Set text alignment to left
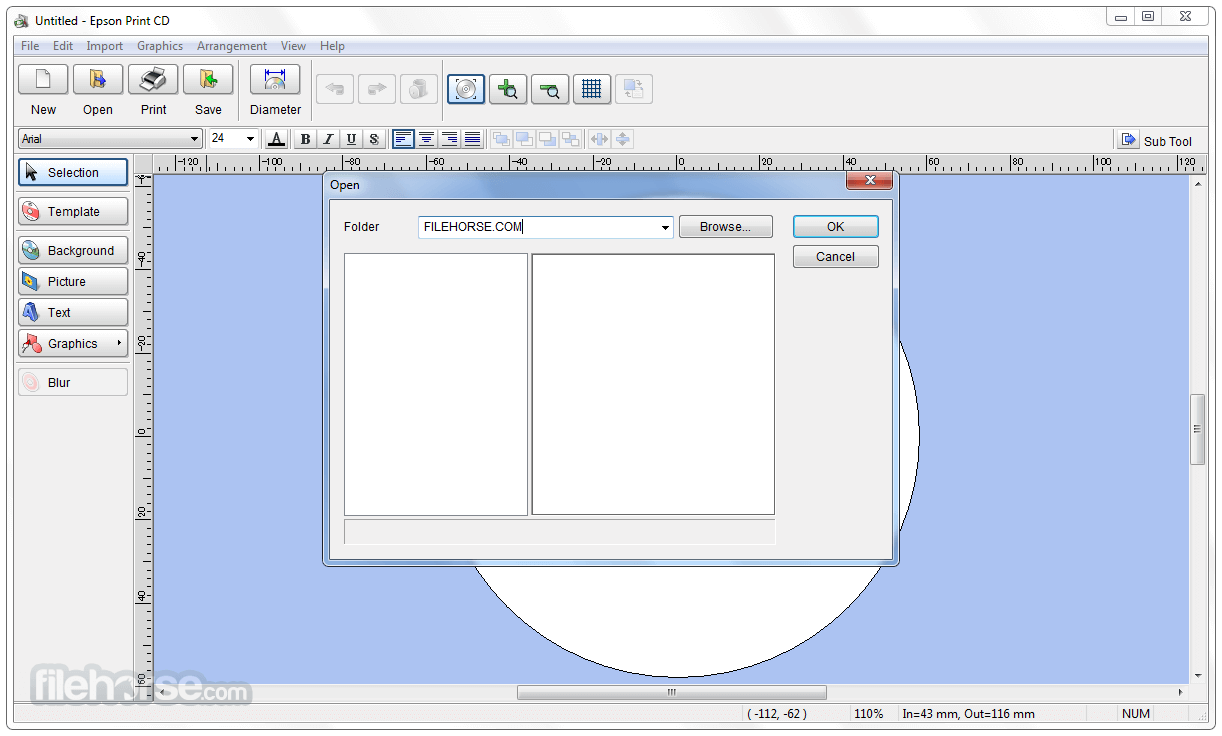Viewport: 1222px width, 736px height. pos(403,139)
